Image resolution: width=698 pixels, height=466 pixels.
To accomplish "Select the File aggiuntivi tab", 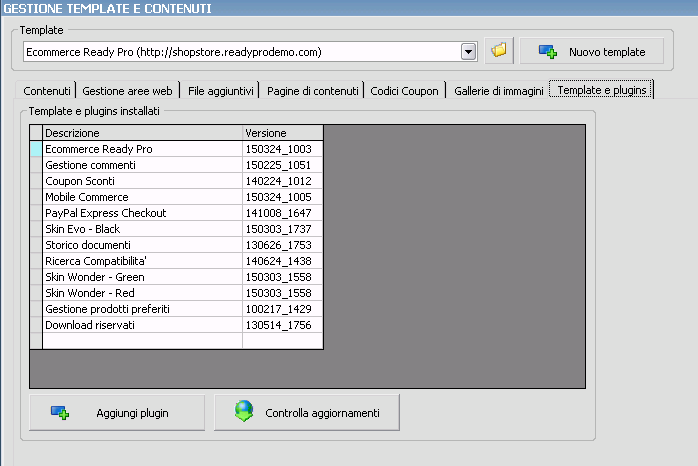I will pos(220,90).
